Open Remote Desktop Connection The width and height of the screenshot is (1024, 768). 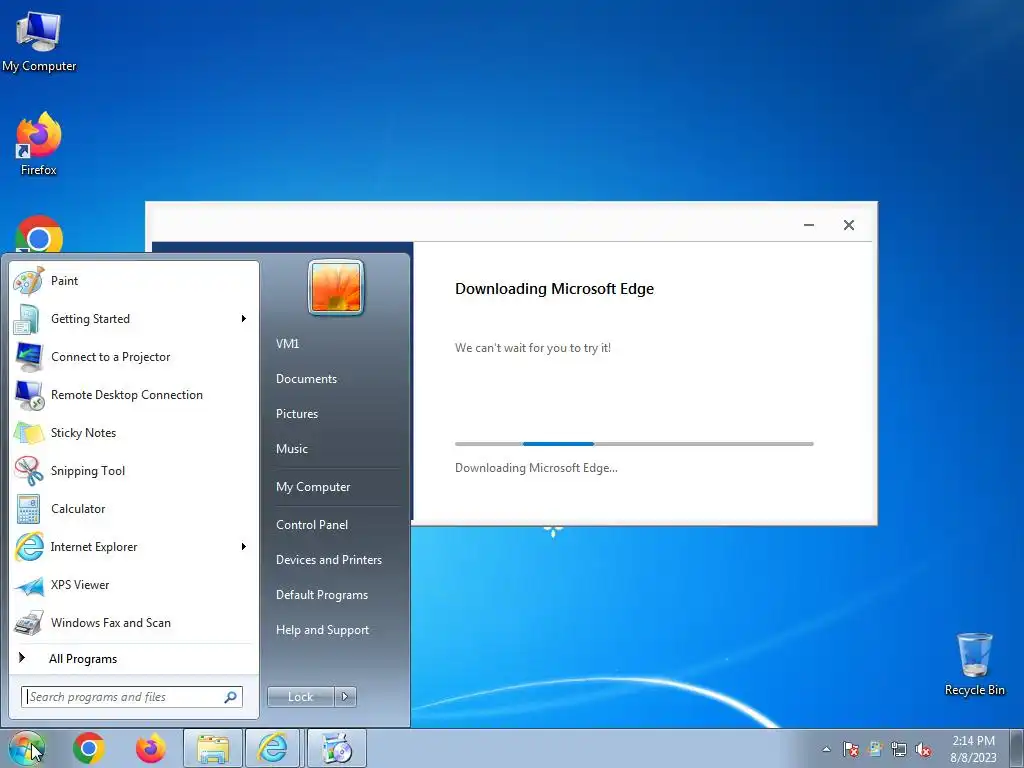tap(134, 394)
